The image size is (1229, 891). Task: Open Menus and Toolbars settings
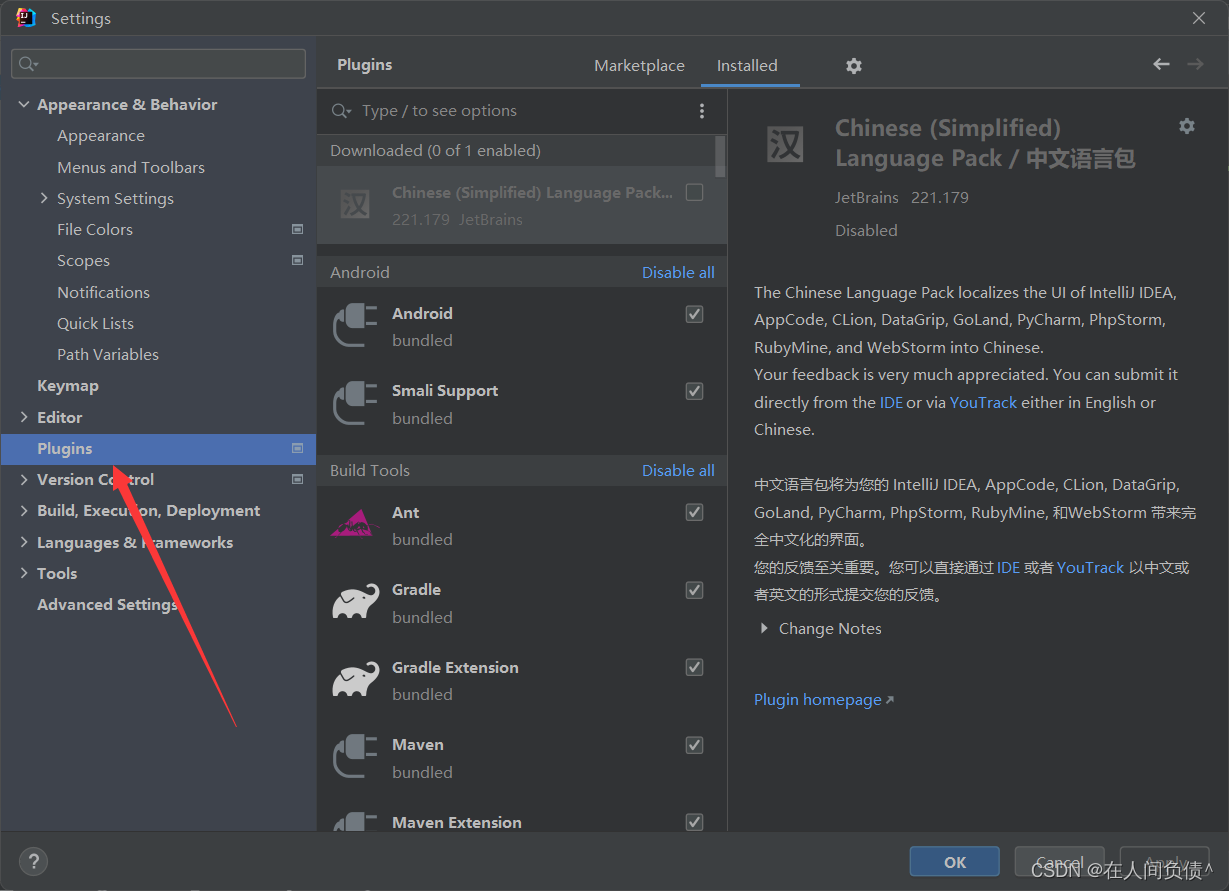click(131, 167)
